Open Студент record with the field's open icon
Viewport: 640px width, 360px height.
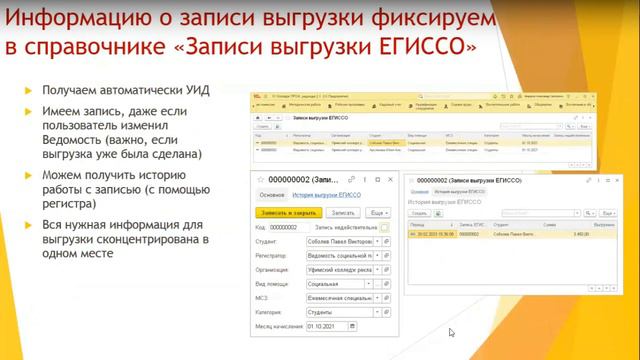(387, 242)
